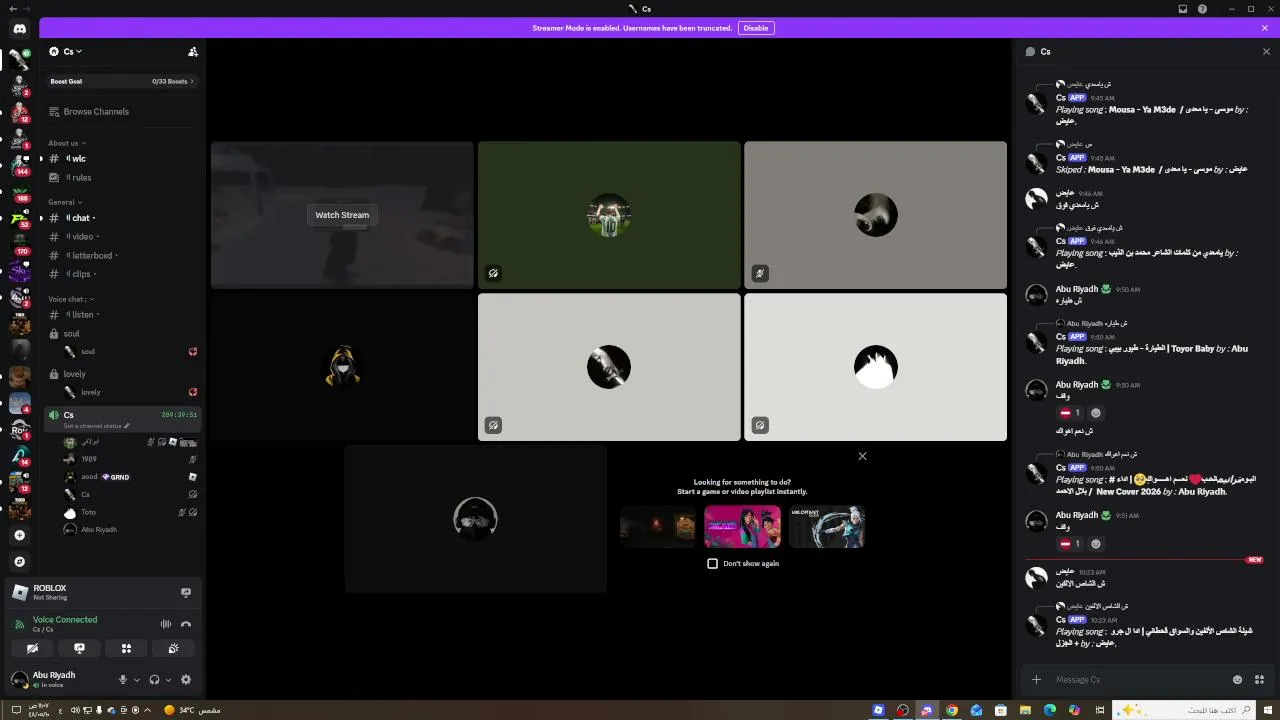Open microphone input options arrow

136,680
